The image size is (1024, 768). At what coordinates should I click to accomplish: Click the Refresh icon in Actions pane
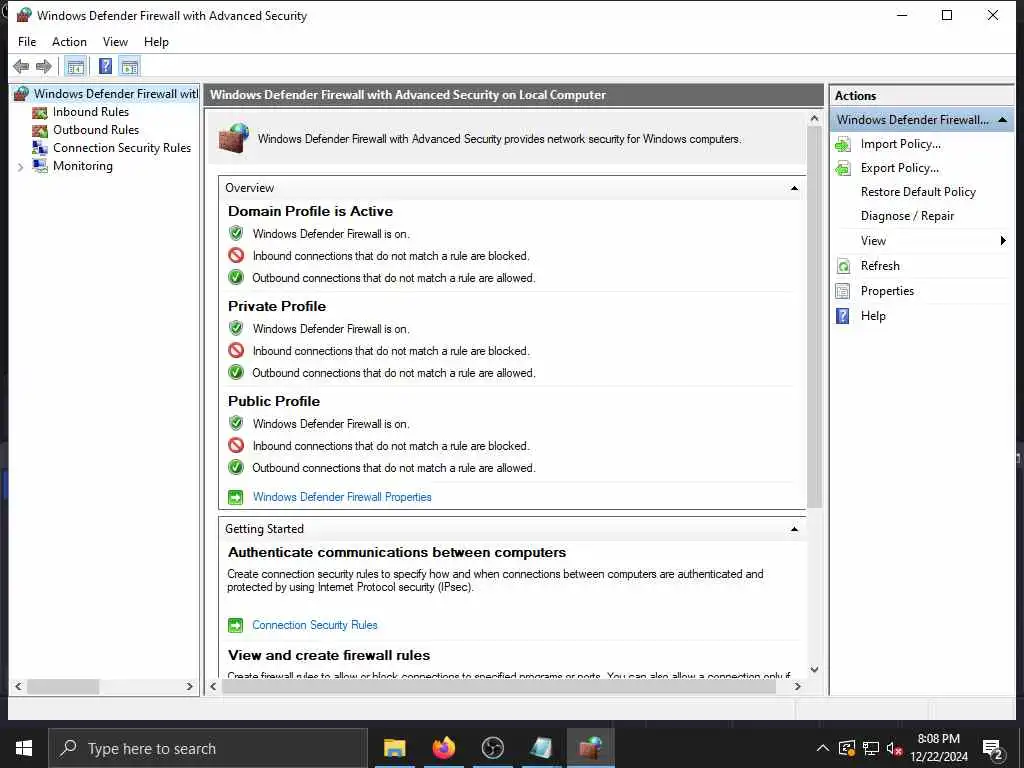tap(843, 266)
